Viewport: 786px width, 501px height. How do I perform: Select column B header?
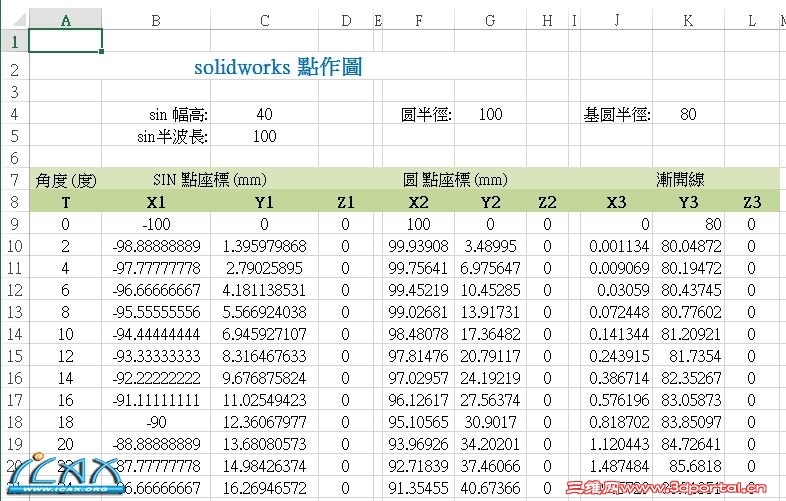156,20
